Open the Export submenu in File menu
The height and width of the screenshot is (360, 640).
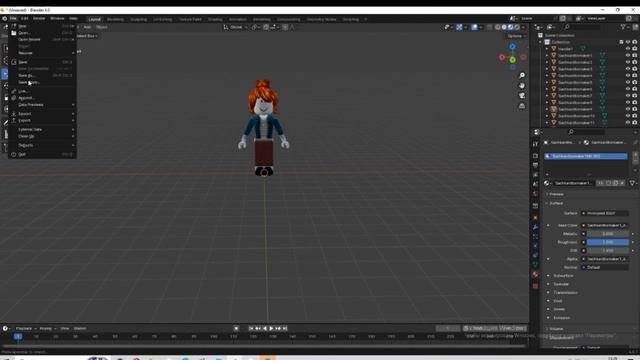[42, 121]
